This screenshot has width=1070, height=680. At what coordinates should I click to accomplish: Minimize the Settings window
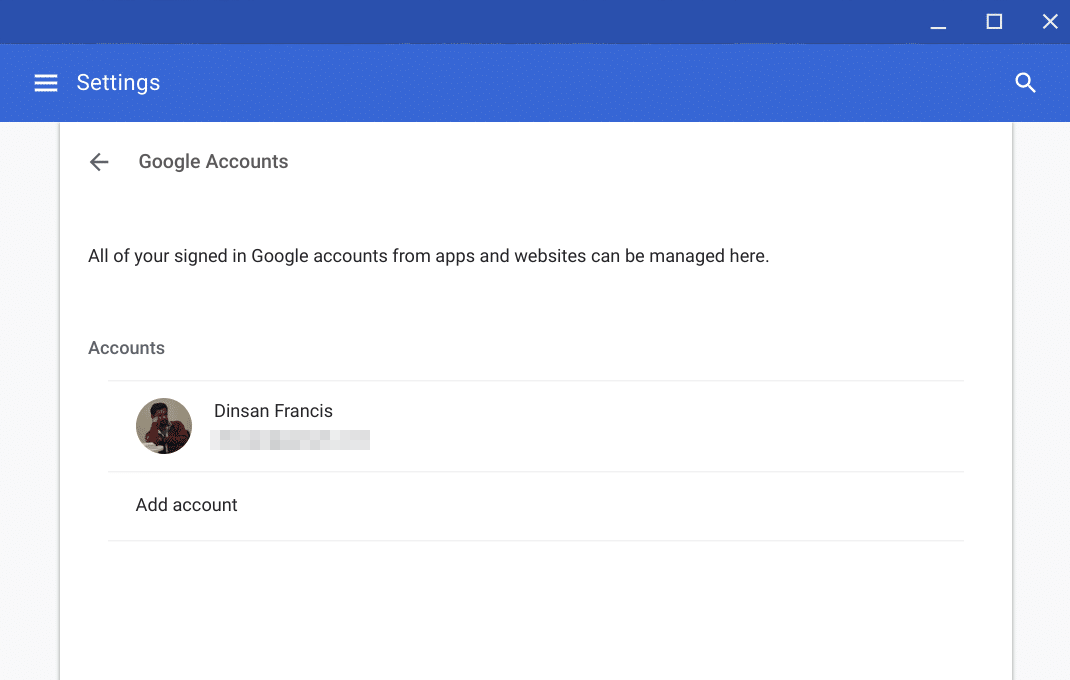(938, 21)
